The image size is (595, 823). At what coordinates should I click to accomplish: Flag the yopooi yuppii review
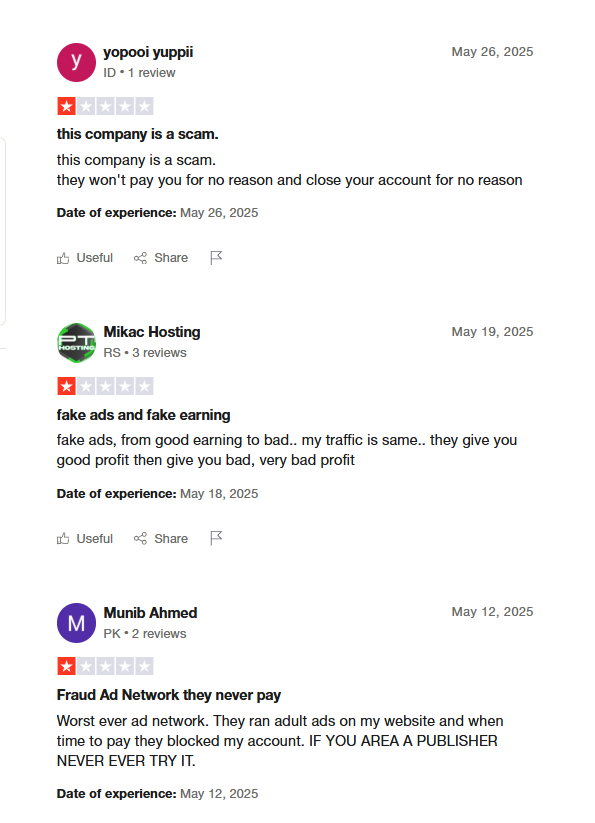(x=216, y=258)
